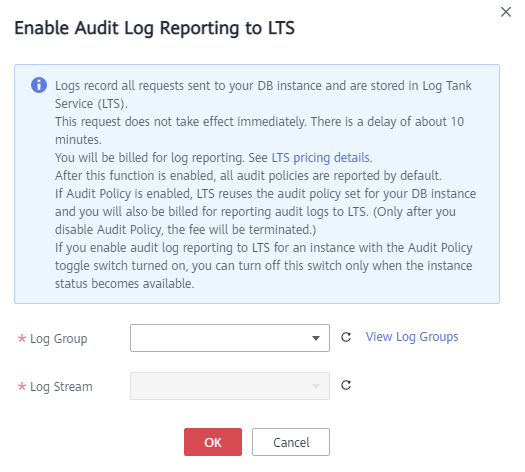Viewport: 525px width, 472px height.
Task: Click the 'Logs record all requests' sentence
Action: (263, 95)
